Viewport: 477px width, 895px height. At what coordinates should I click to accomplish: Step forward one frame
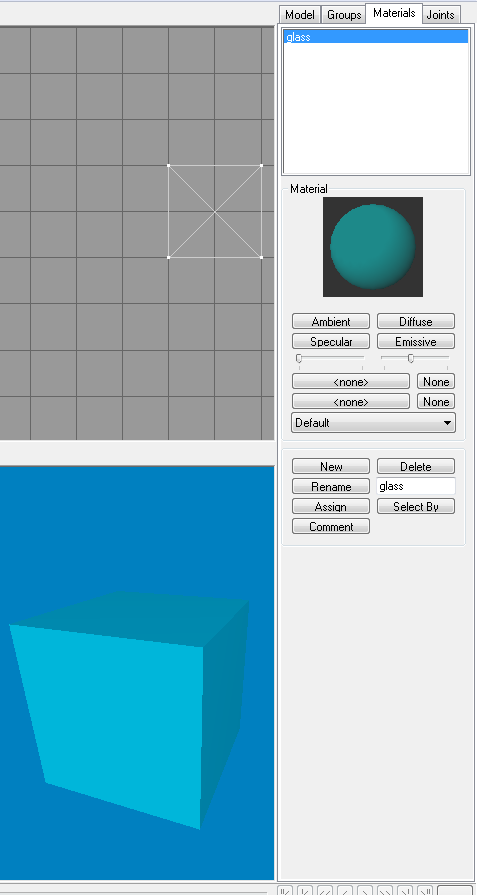coord(365,890)
